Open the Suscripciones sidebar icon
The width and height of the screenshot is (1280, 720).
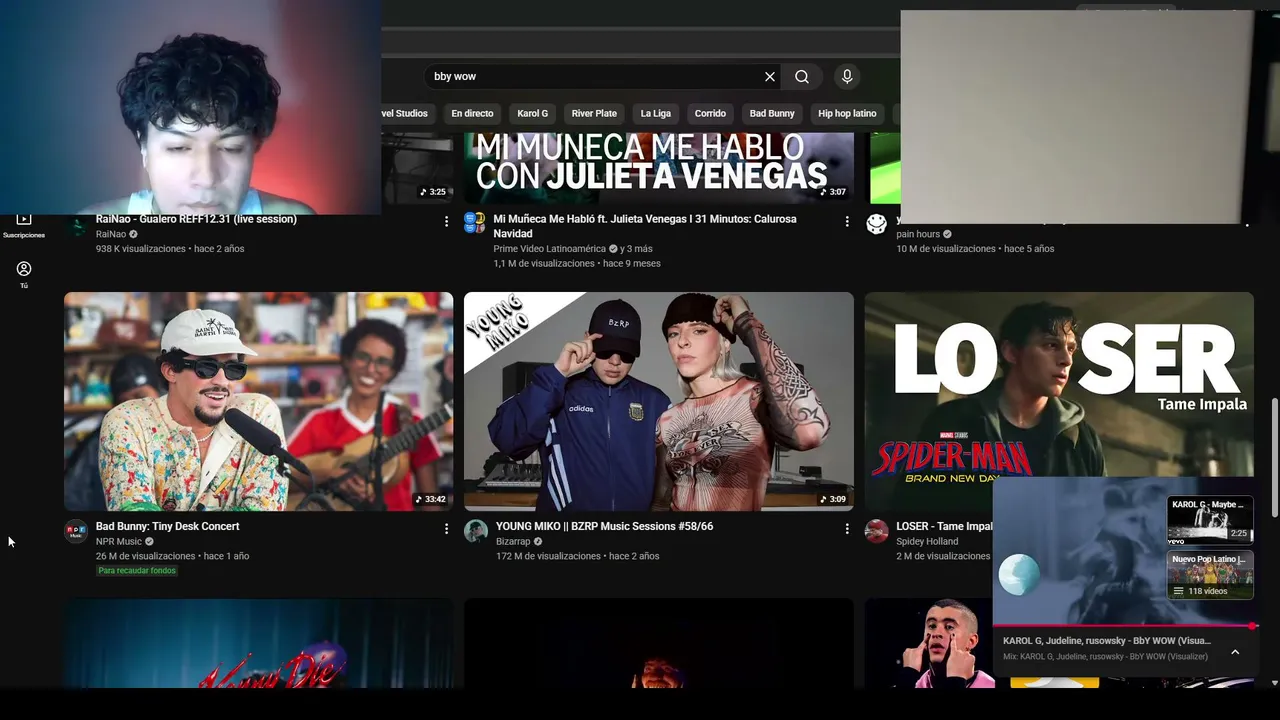point(24,225)
